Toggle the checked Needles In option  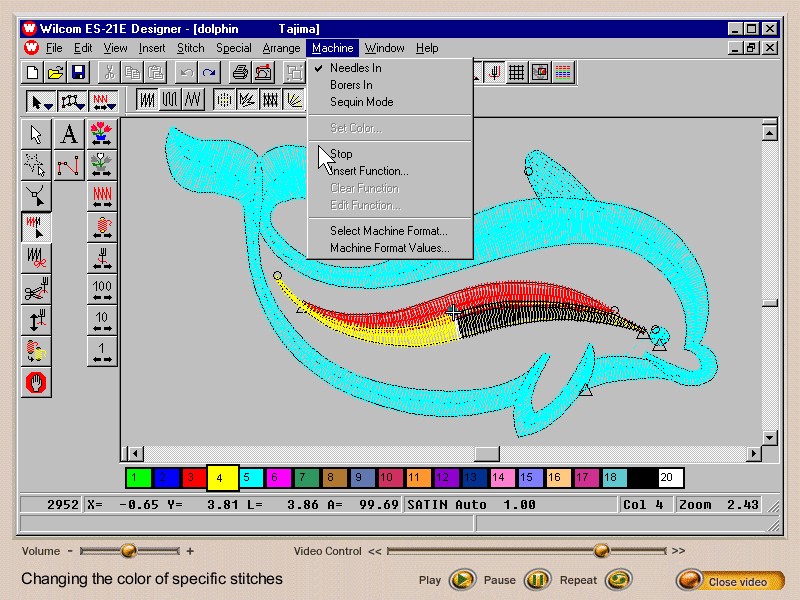[355, 68]
